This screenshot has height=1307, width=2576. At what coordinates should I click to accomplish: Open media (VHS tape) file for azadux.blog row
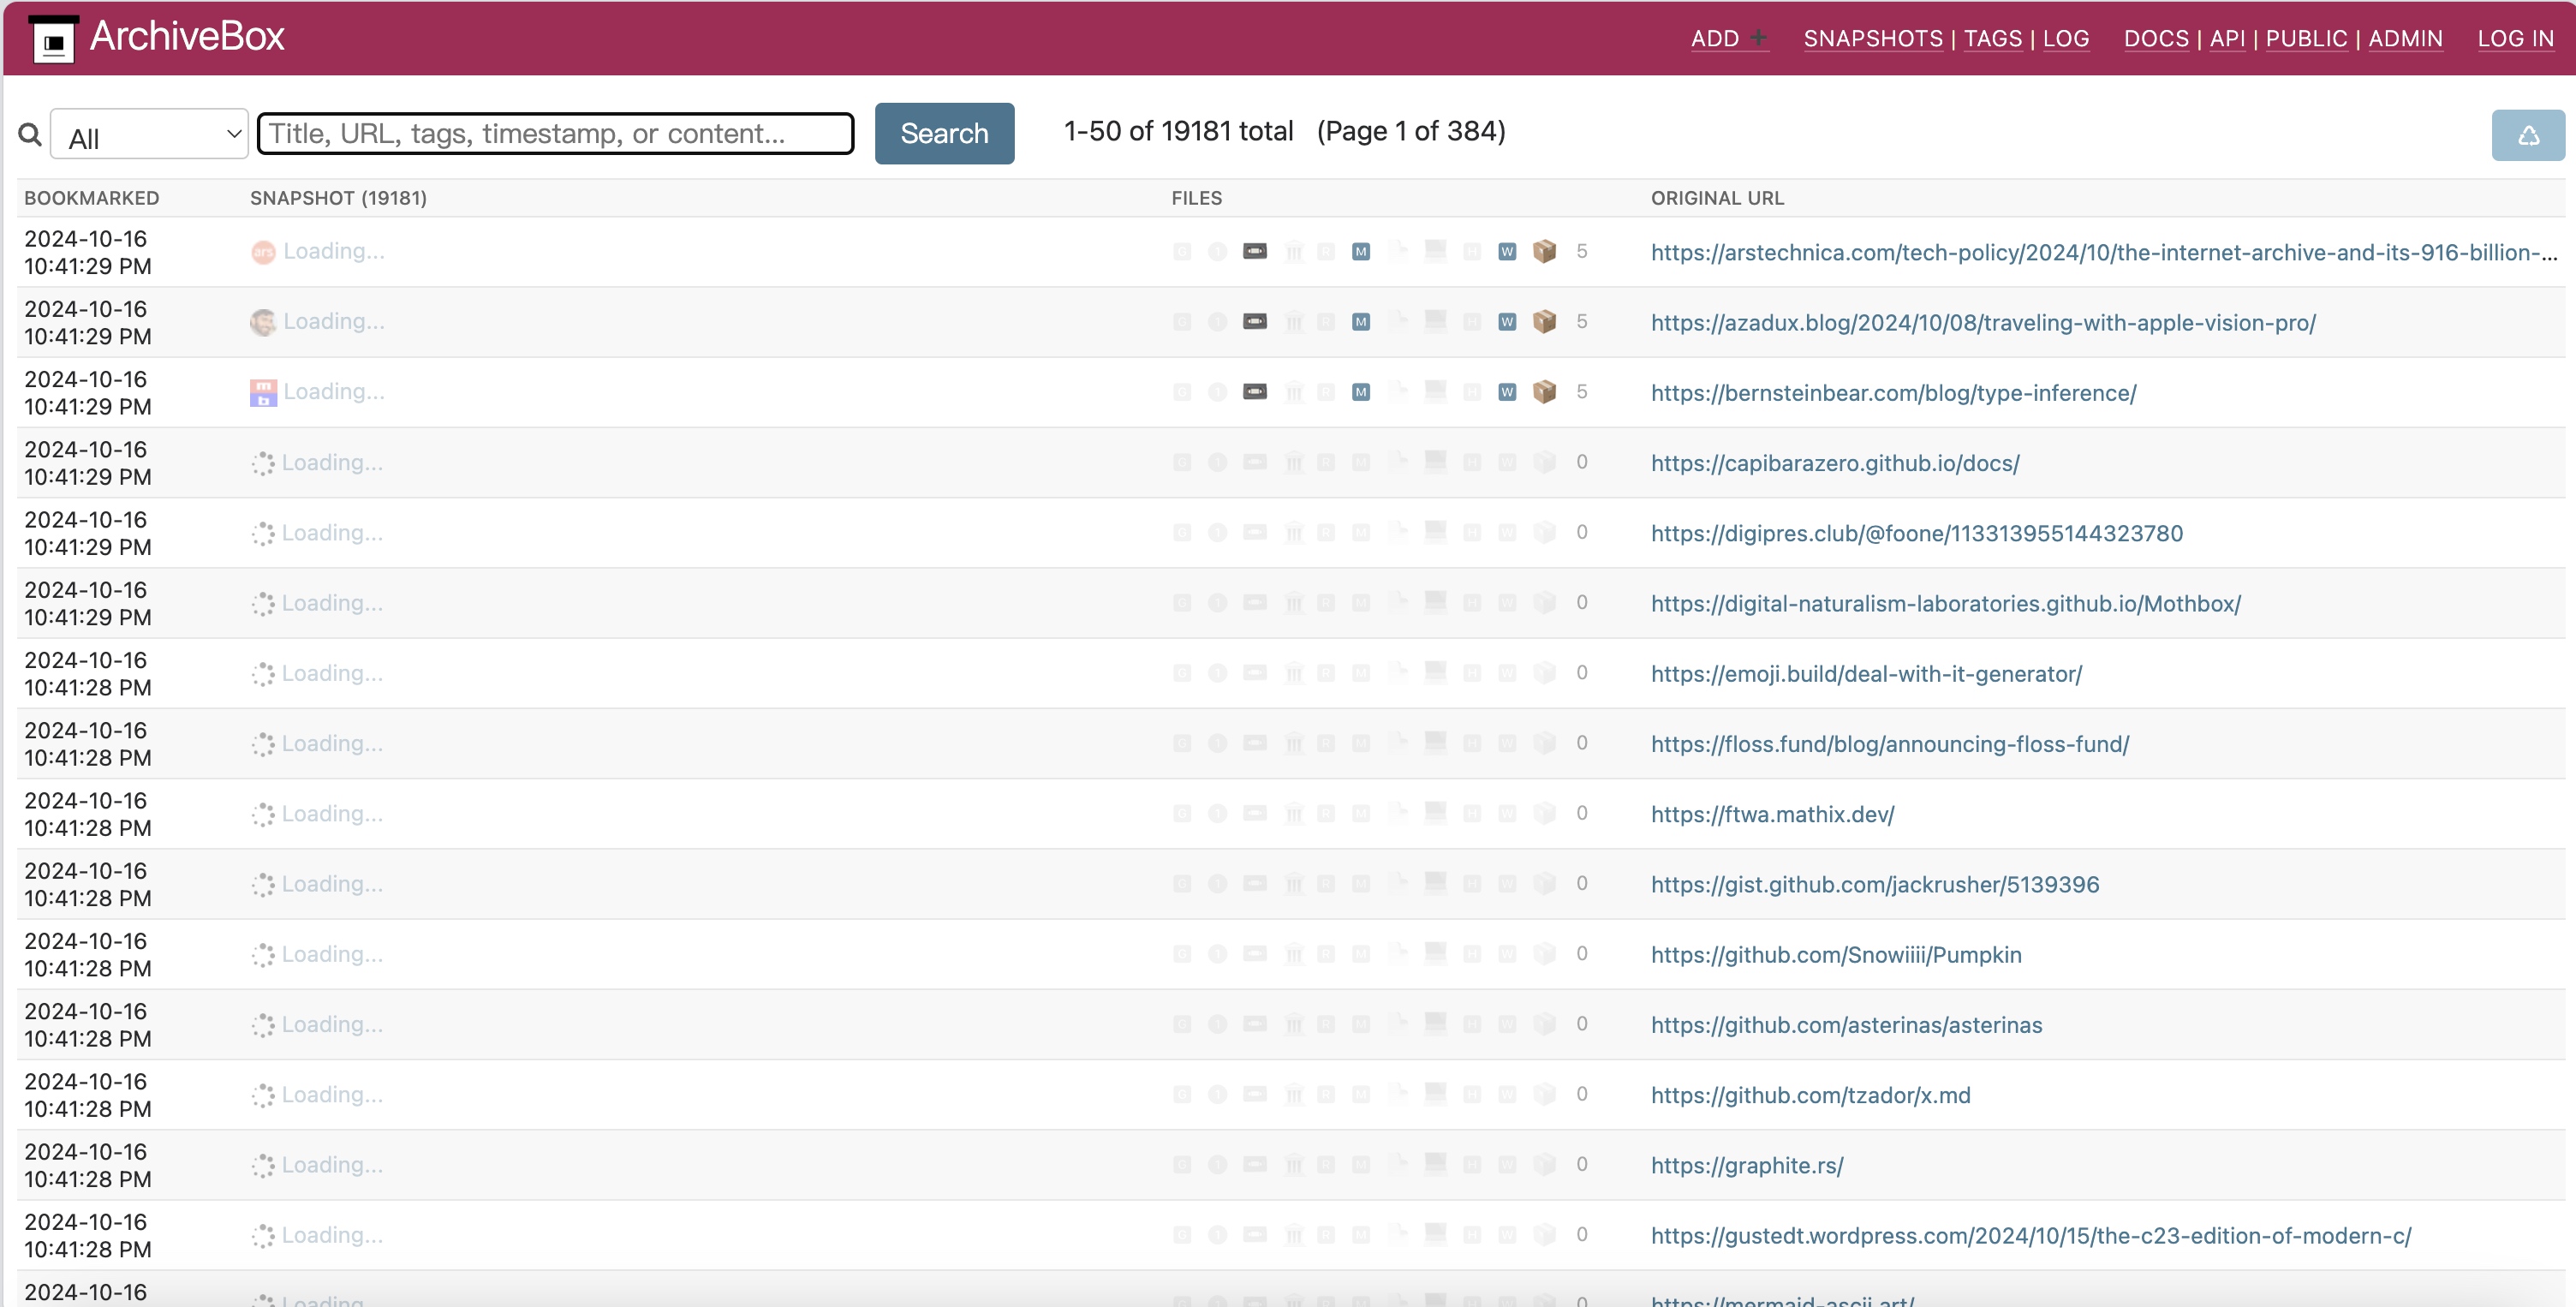click(1254, 321)
